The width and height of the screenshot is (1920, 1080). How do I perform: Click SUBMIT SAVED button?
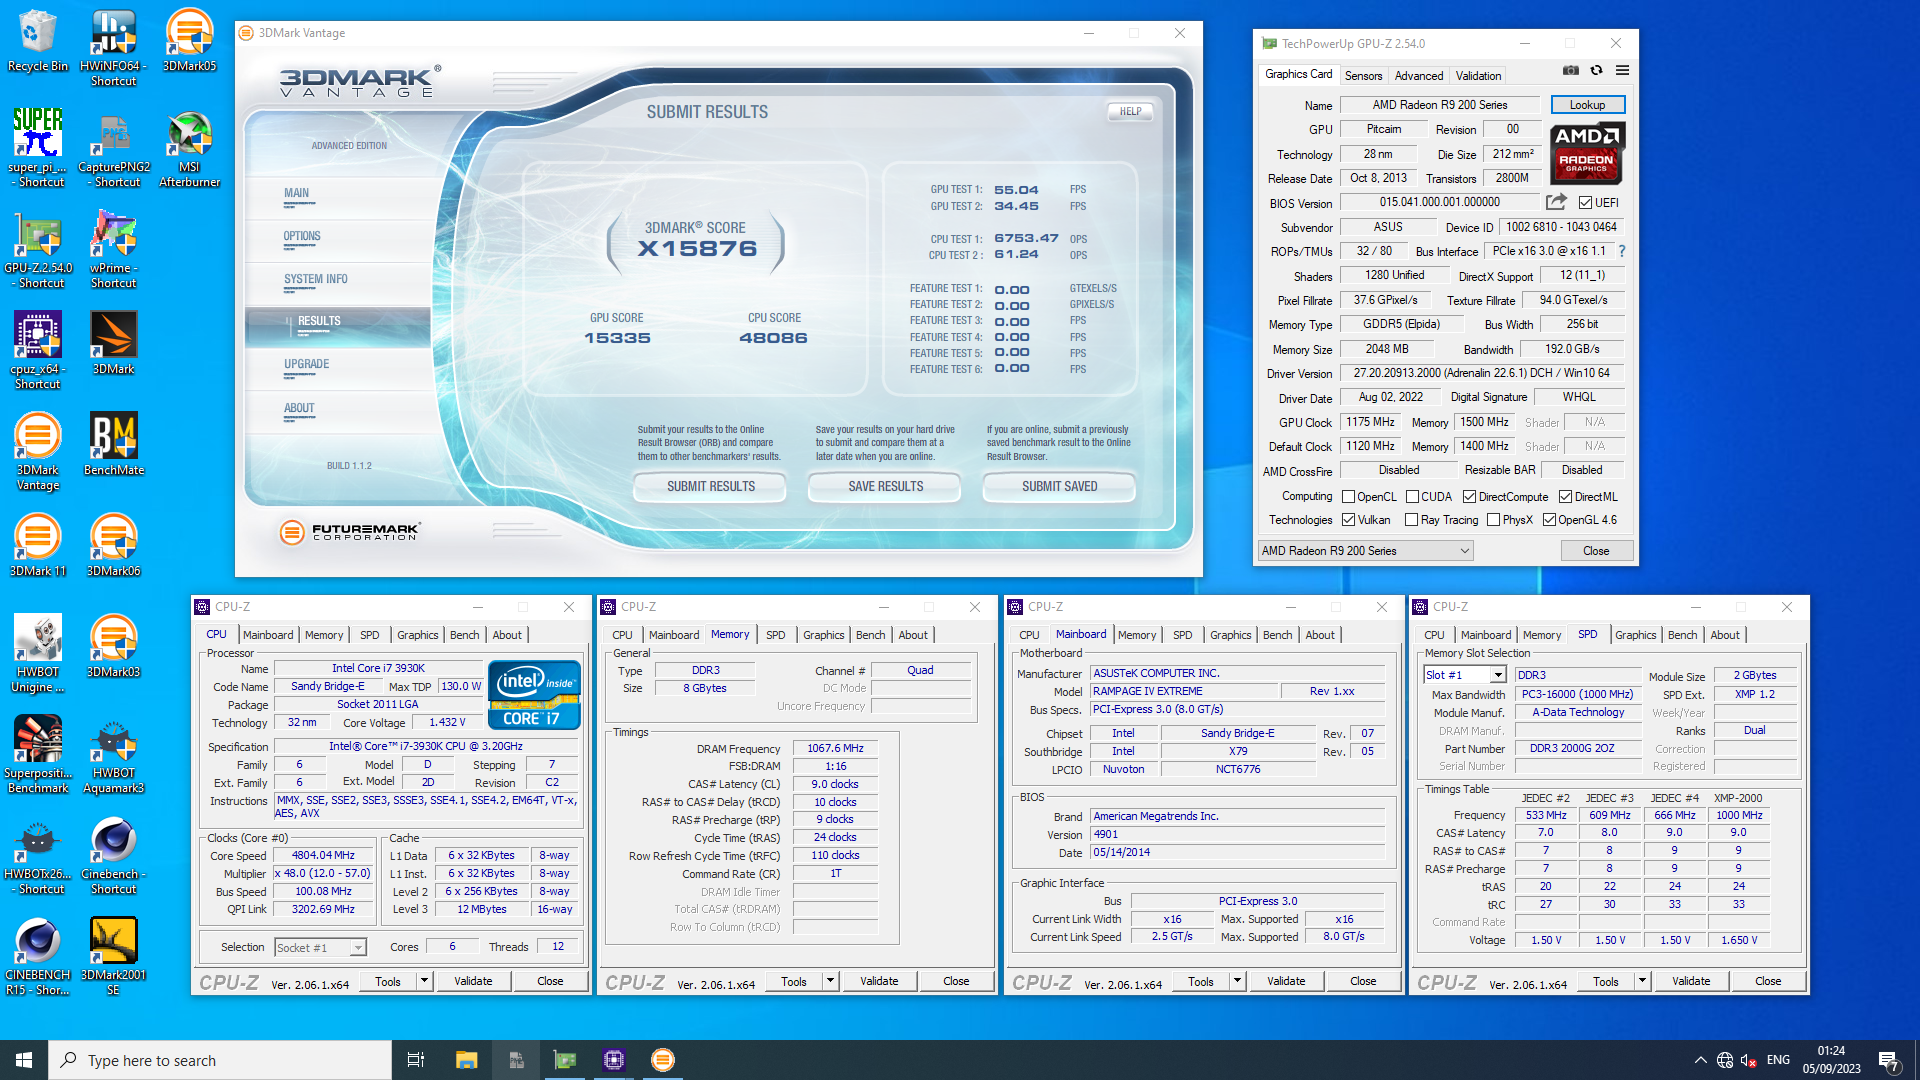coord(1059,487)
